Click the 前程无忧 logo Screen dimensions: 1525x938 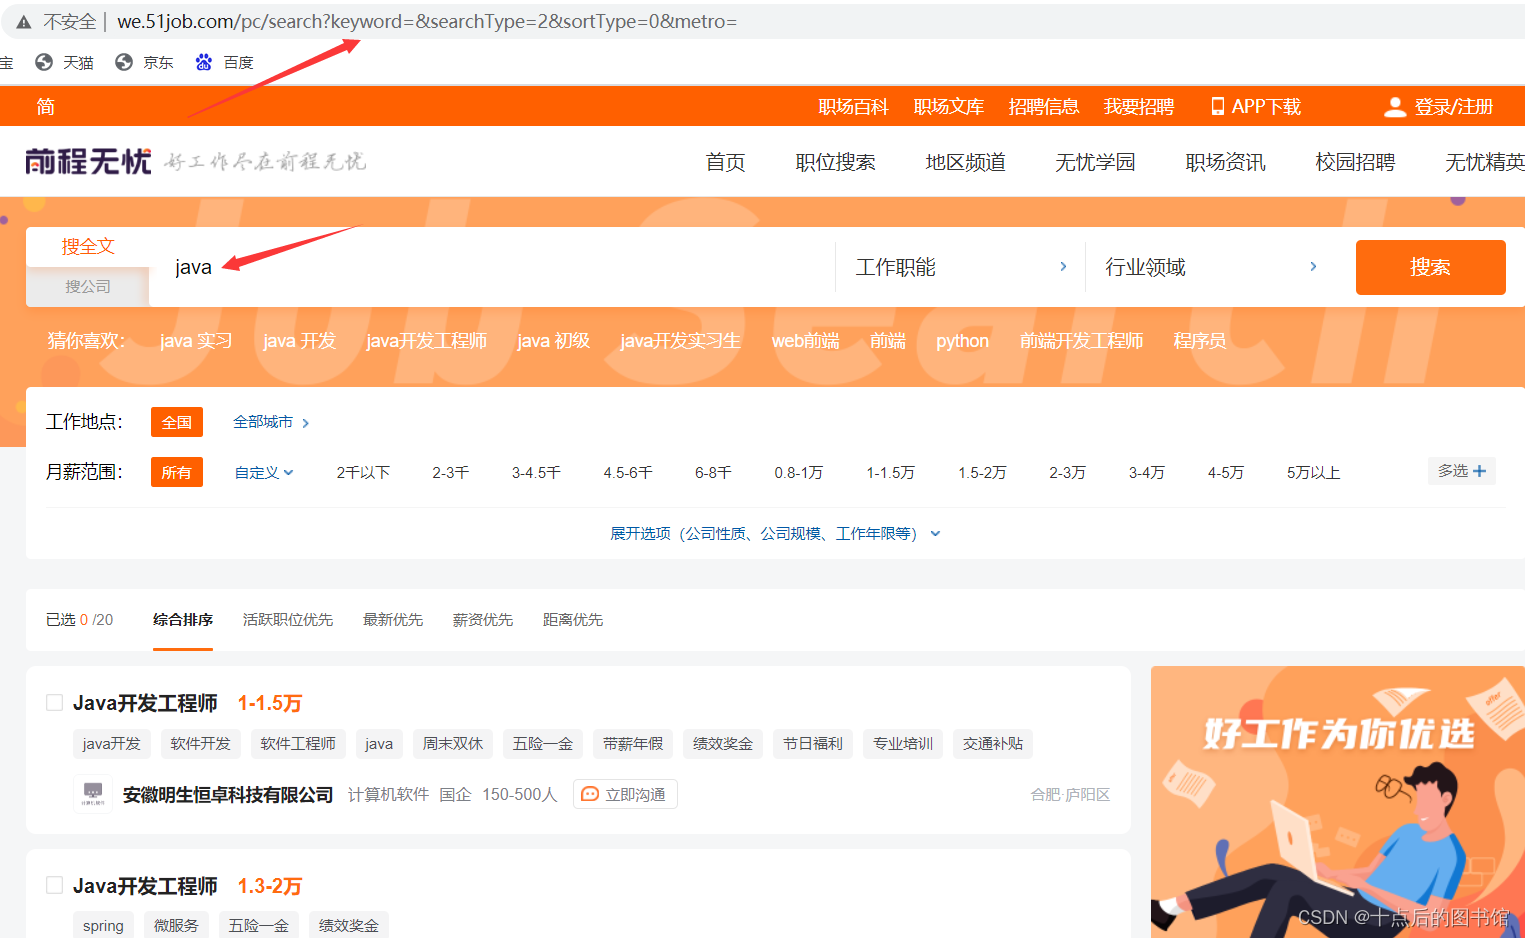(88, 161)
